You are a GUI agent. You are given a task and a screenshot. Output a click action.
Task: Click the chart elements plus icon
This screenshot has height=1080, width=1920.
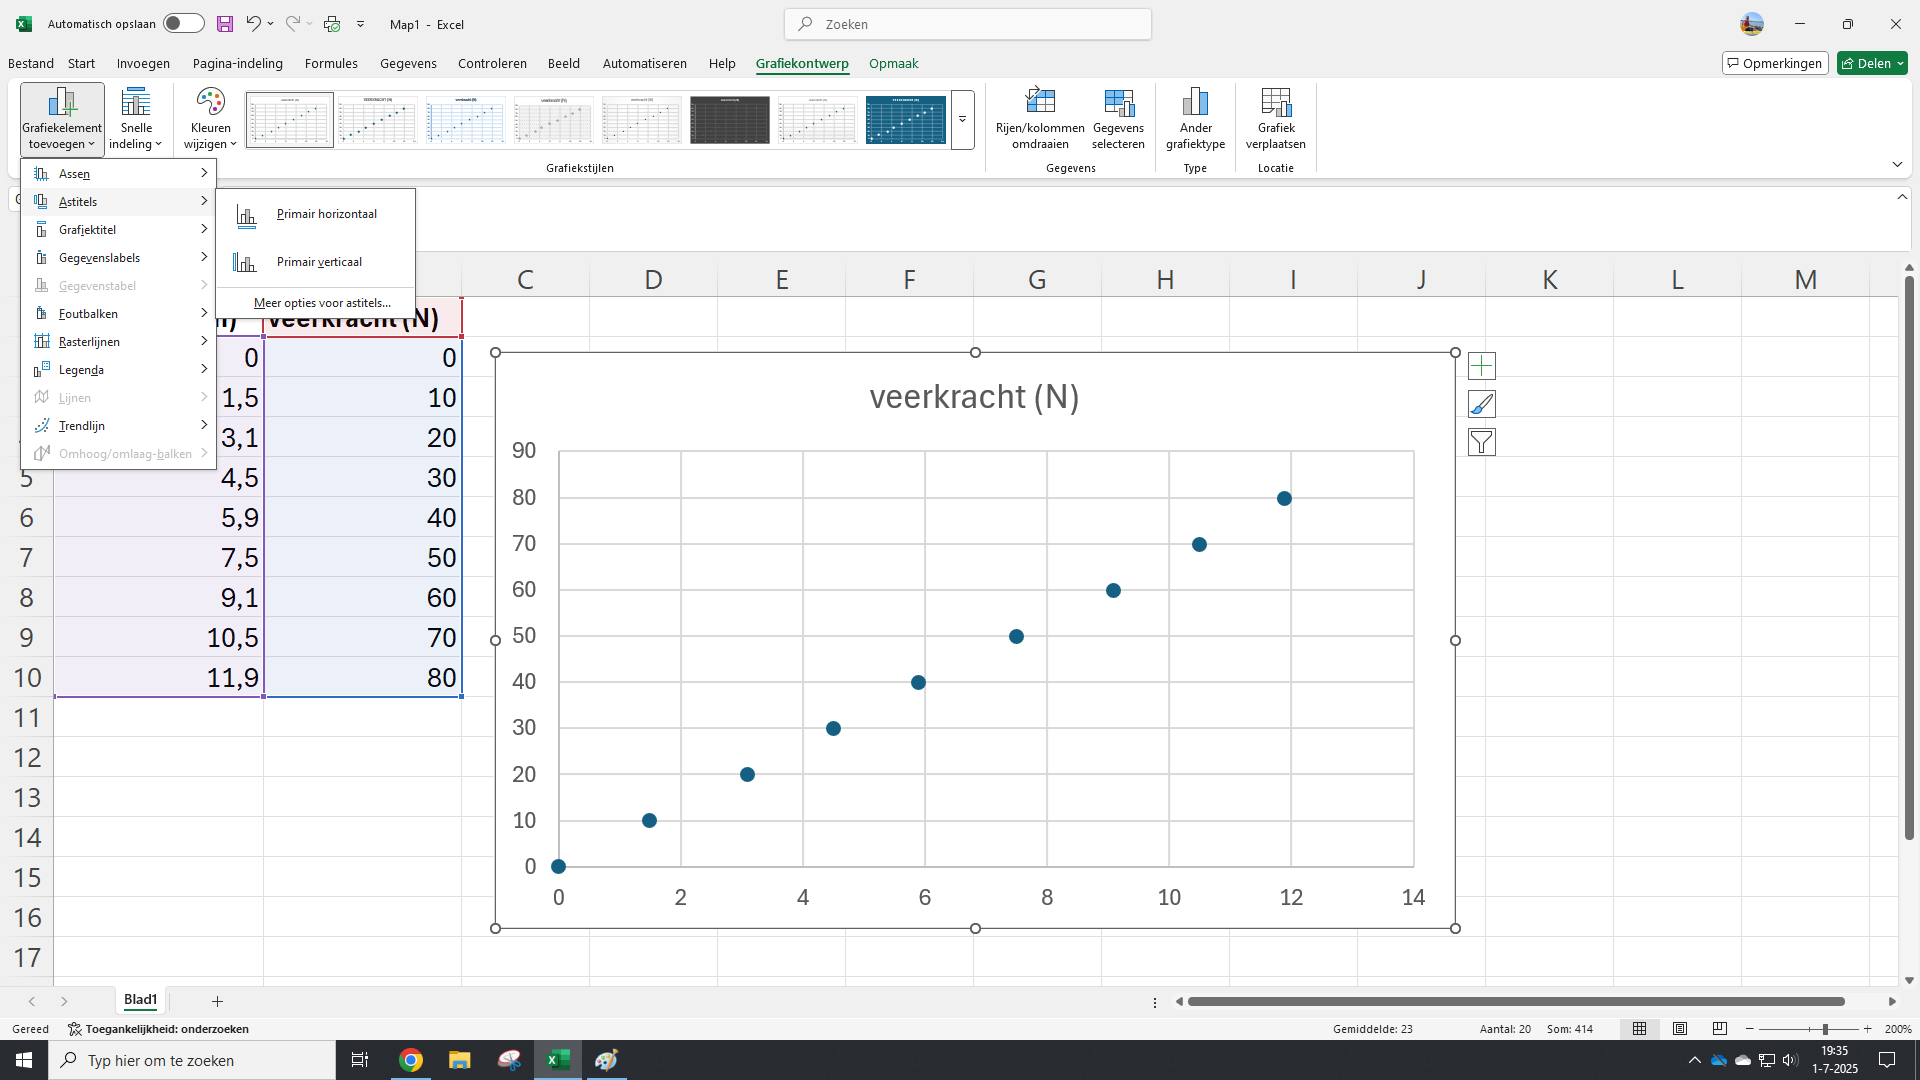(x=1482, y=366)
